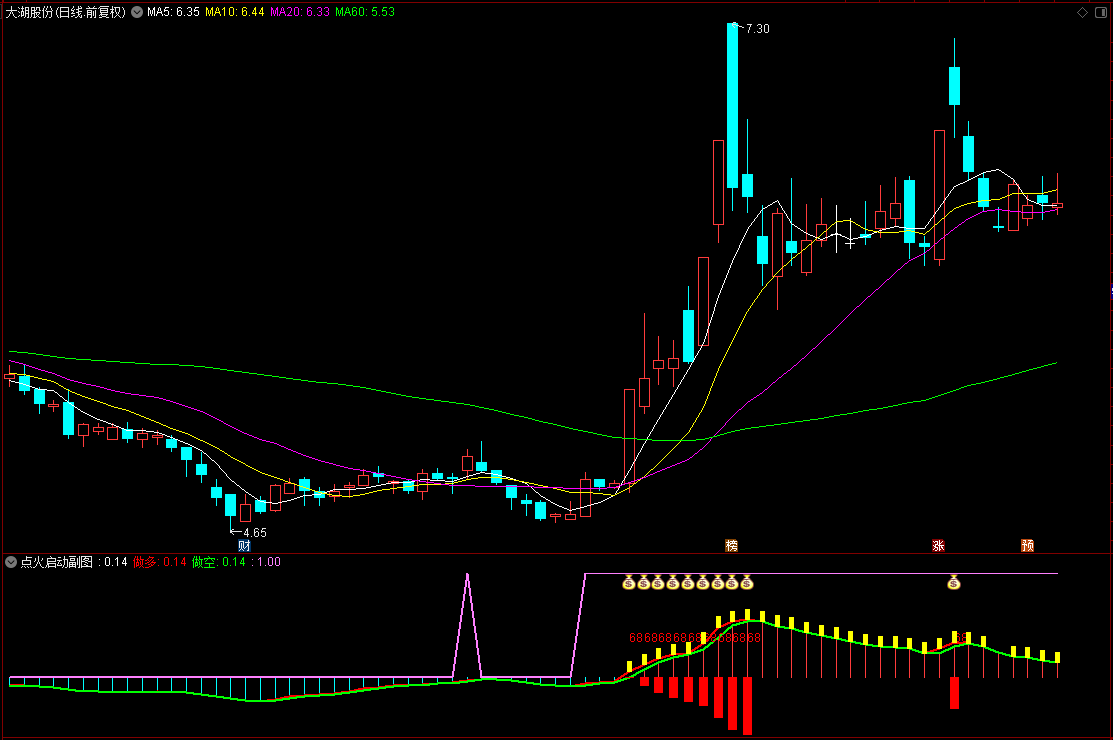Click the MA5: 6.35 indicator label
Viewport: 1113px width, 740px height.
(173, 12)
